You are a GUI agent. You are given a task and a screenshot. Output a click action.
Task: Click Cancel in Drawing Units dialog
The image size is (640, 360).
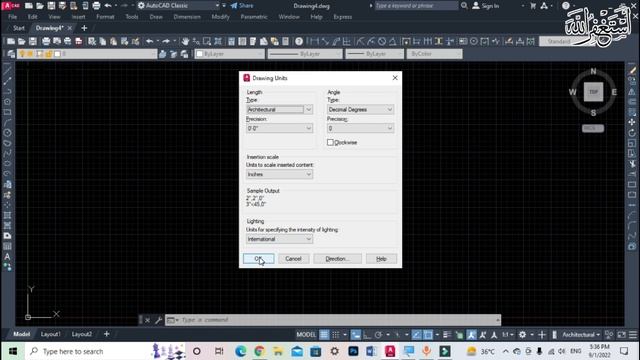293,259
